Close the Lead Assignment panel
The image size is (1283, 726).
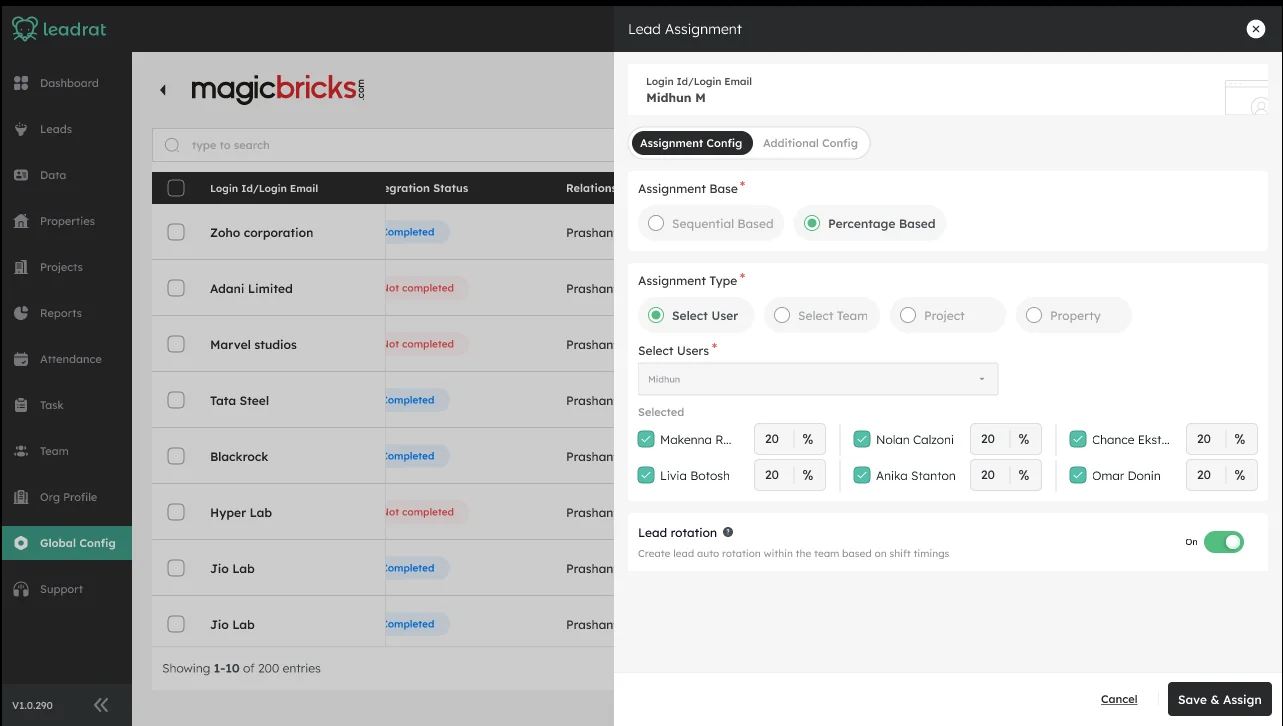click(1256, 29)
